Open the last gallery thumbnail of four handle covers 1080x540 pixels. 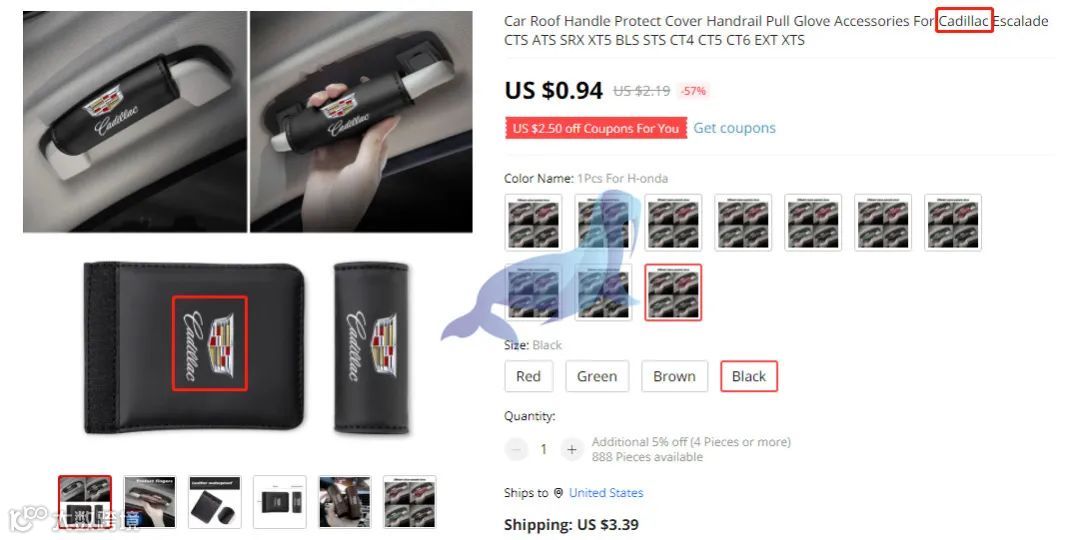tap(410, 502)
